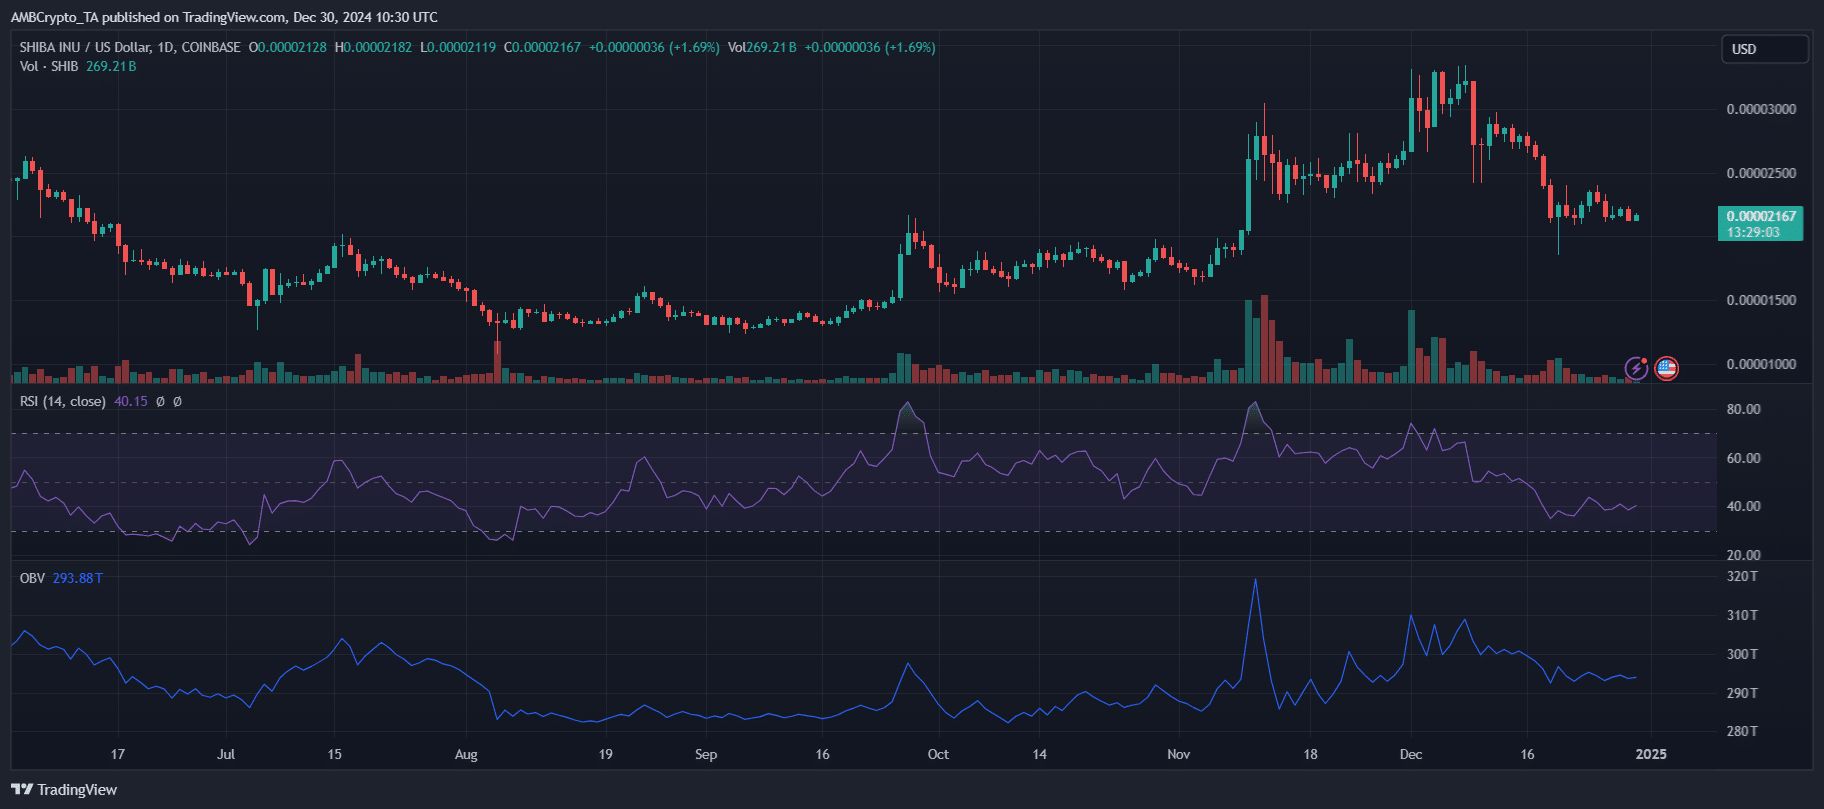Click the 0.00001000 price scale label
1824x809 pixels.
point(1761,364)
